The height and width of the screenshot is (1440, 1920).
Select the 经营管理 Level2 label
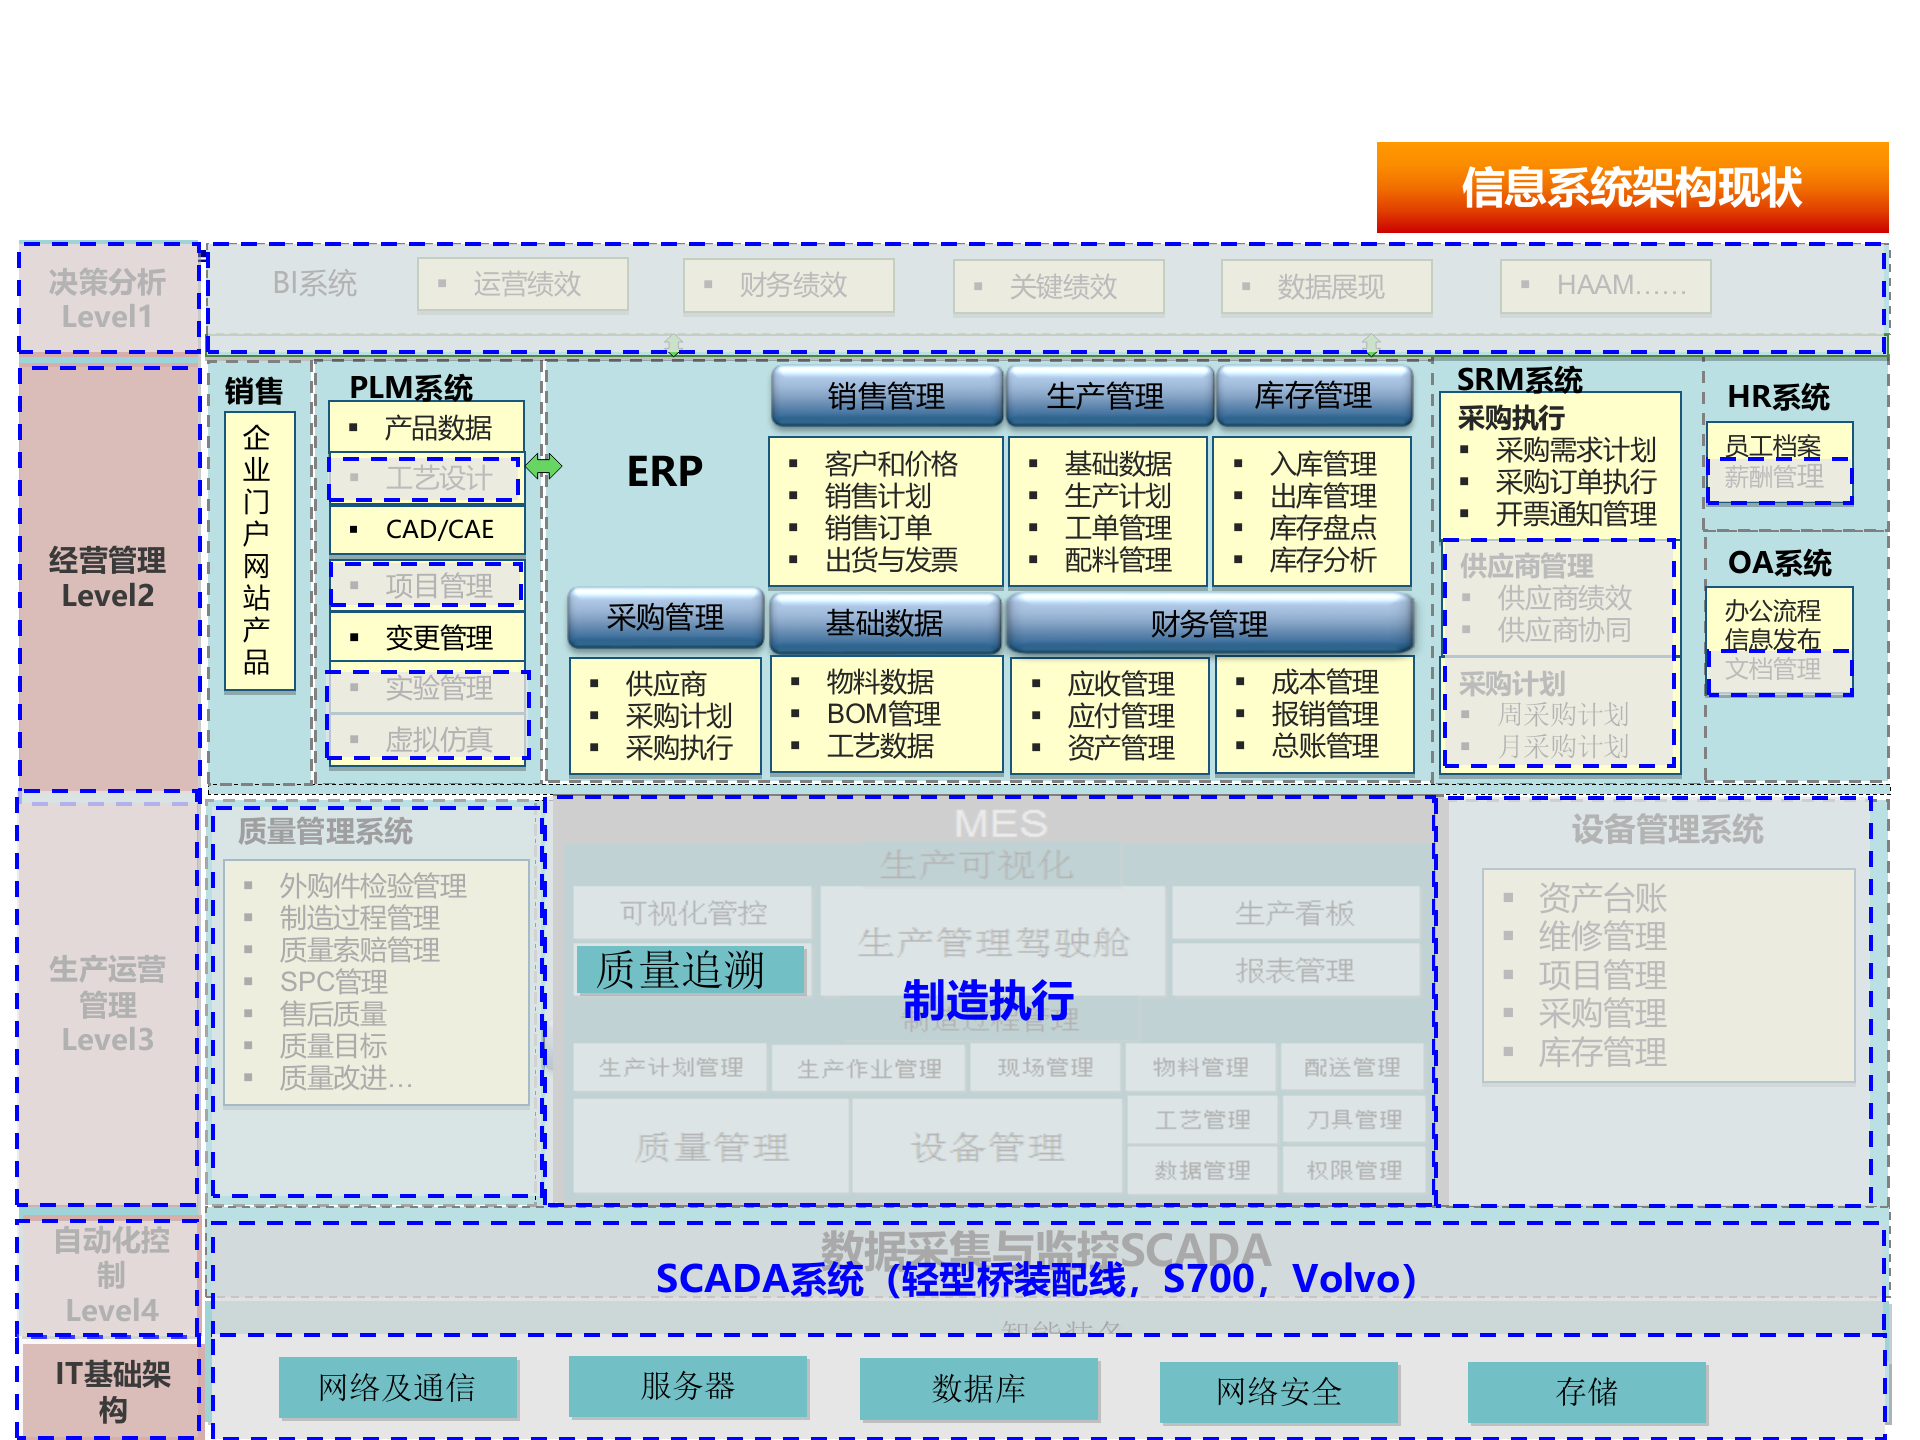(107, 575)
